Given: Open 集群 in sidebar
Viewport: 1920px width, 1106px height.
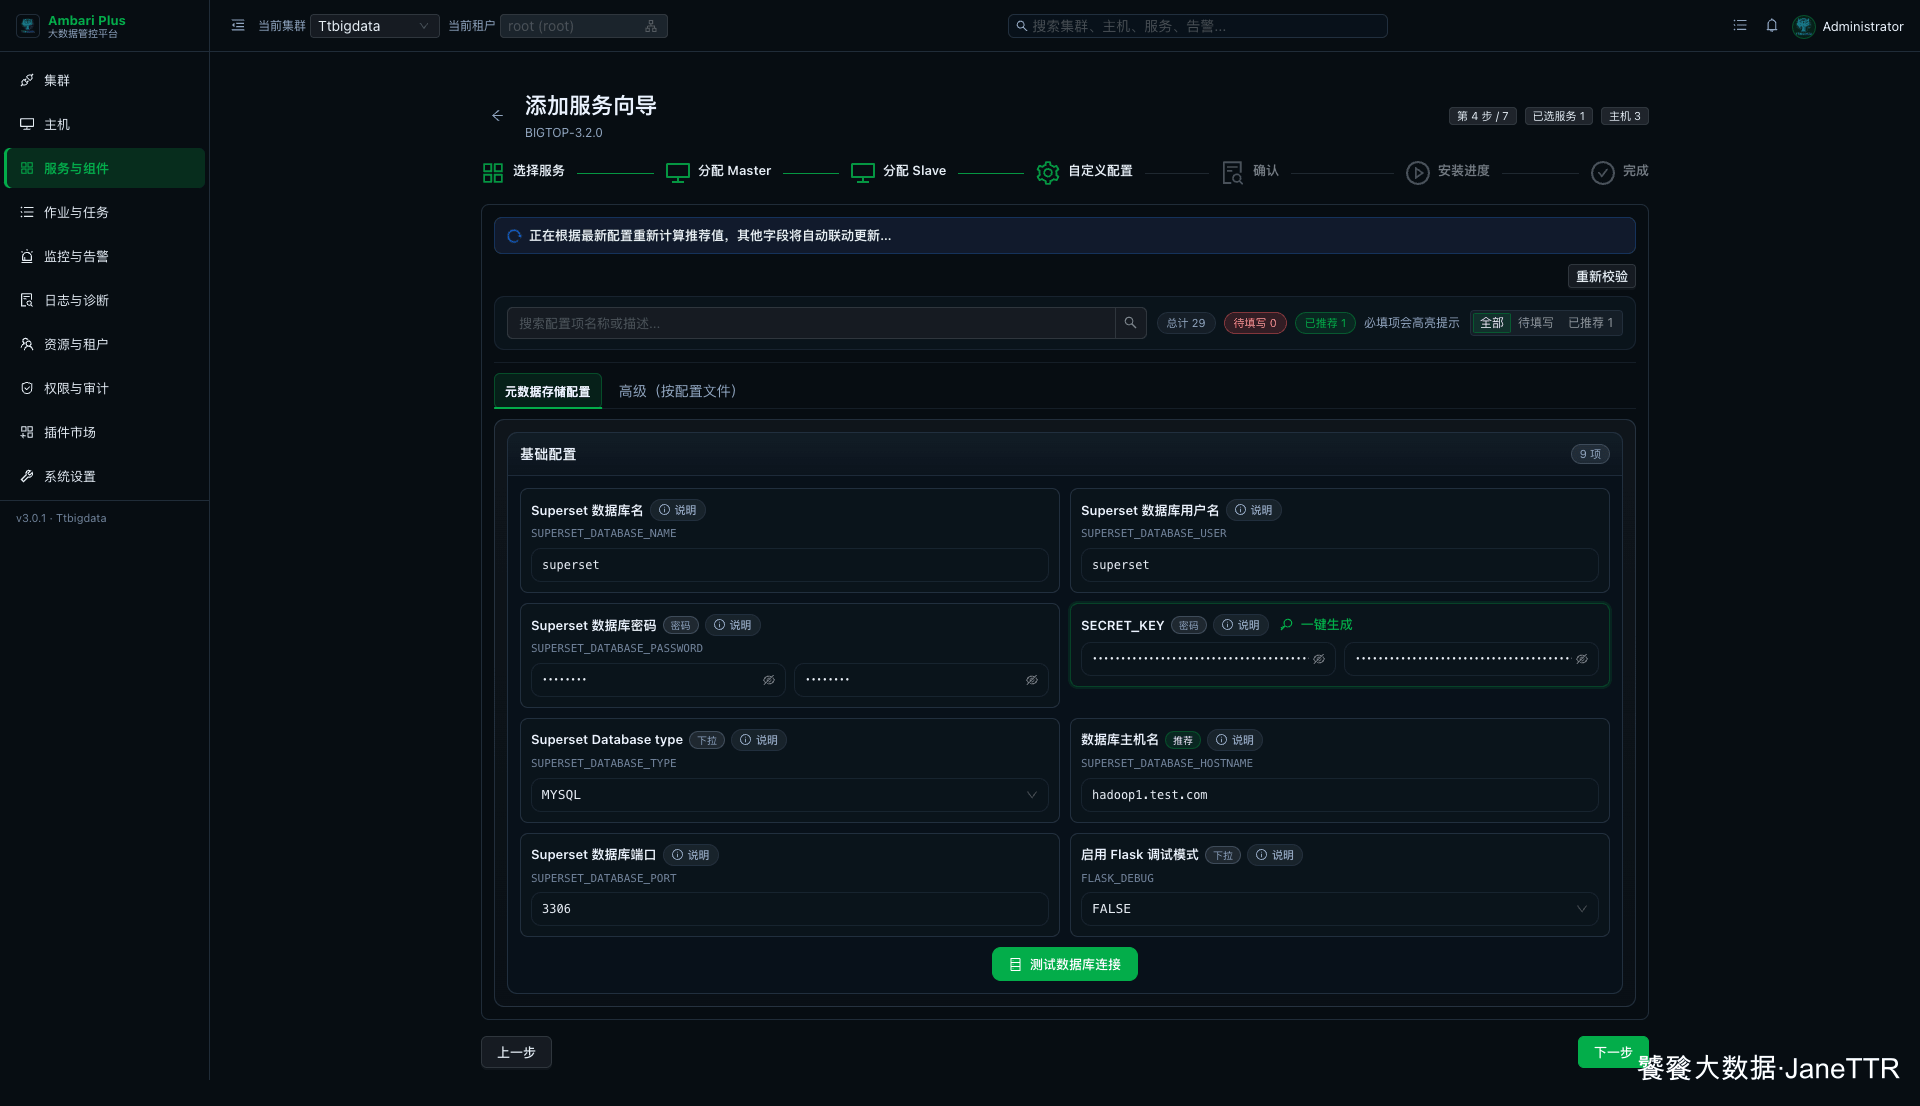Looking at the screenshot, I should click(x=105, y=80).
